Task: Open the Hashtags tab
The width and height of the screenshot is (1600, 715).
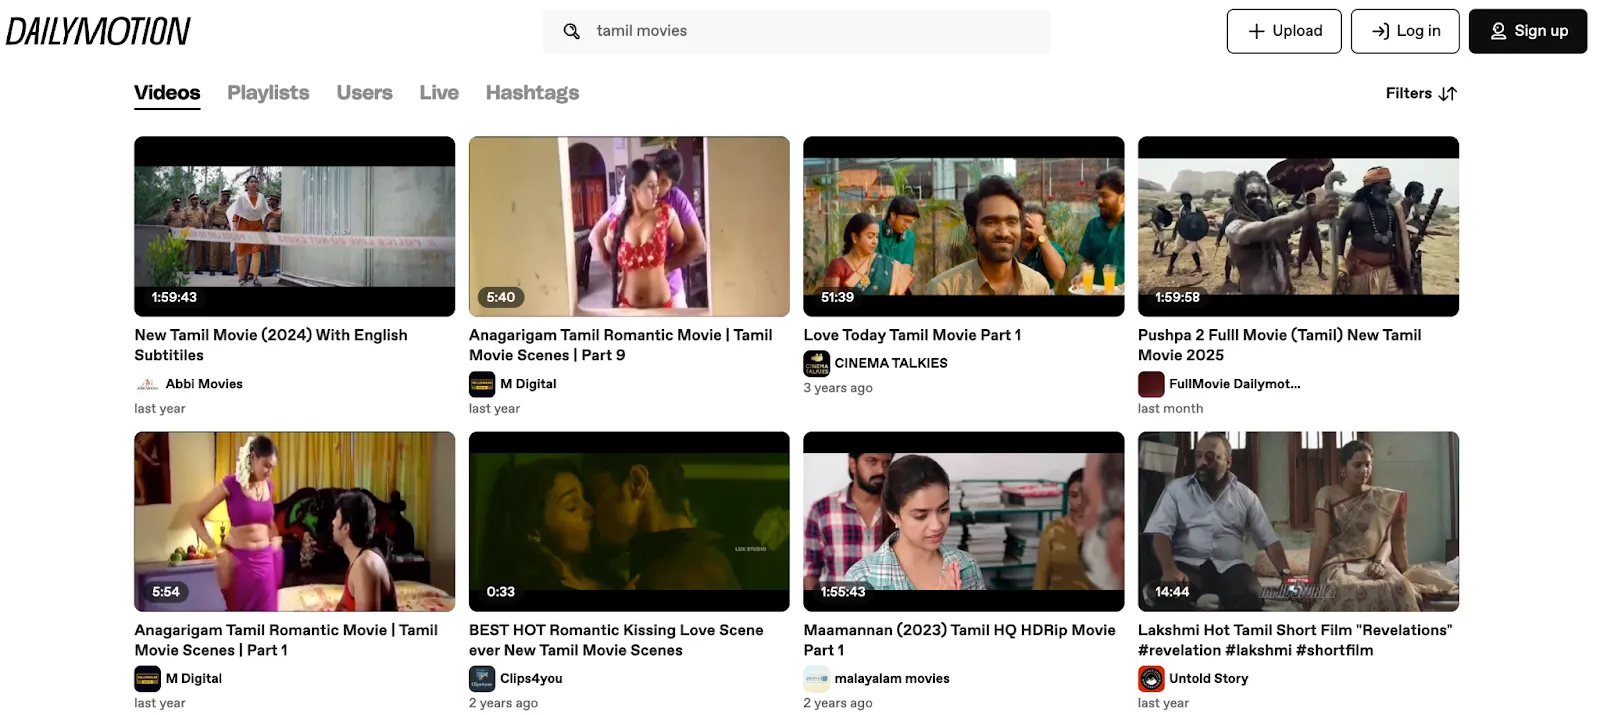Action: coord(532,93)
